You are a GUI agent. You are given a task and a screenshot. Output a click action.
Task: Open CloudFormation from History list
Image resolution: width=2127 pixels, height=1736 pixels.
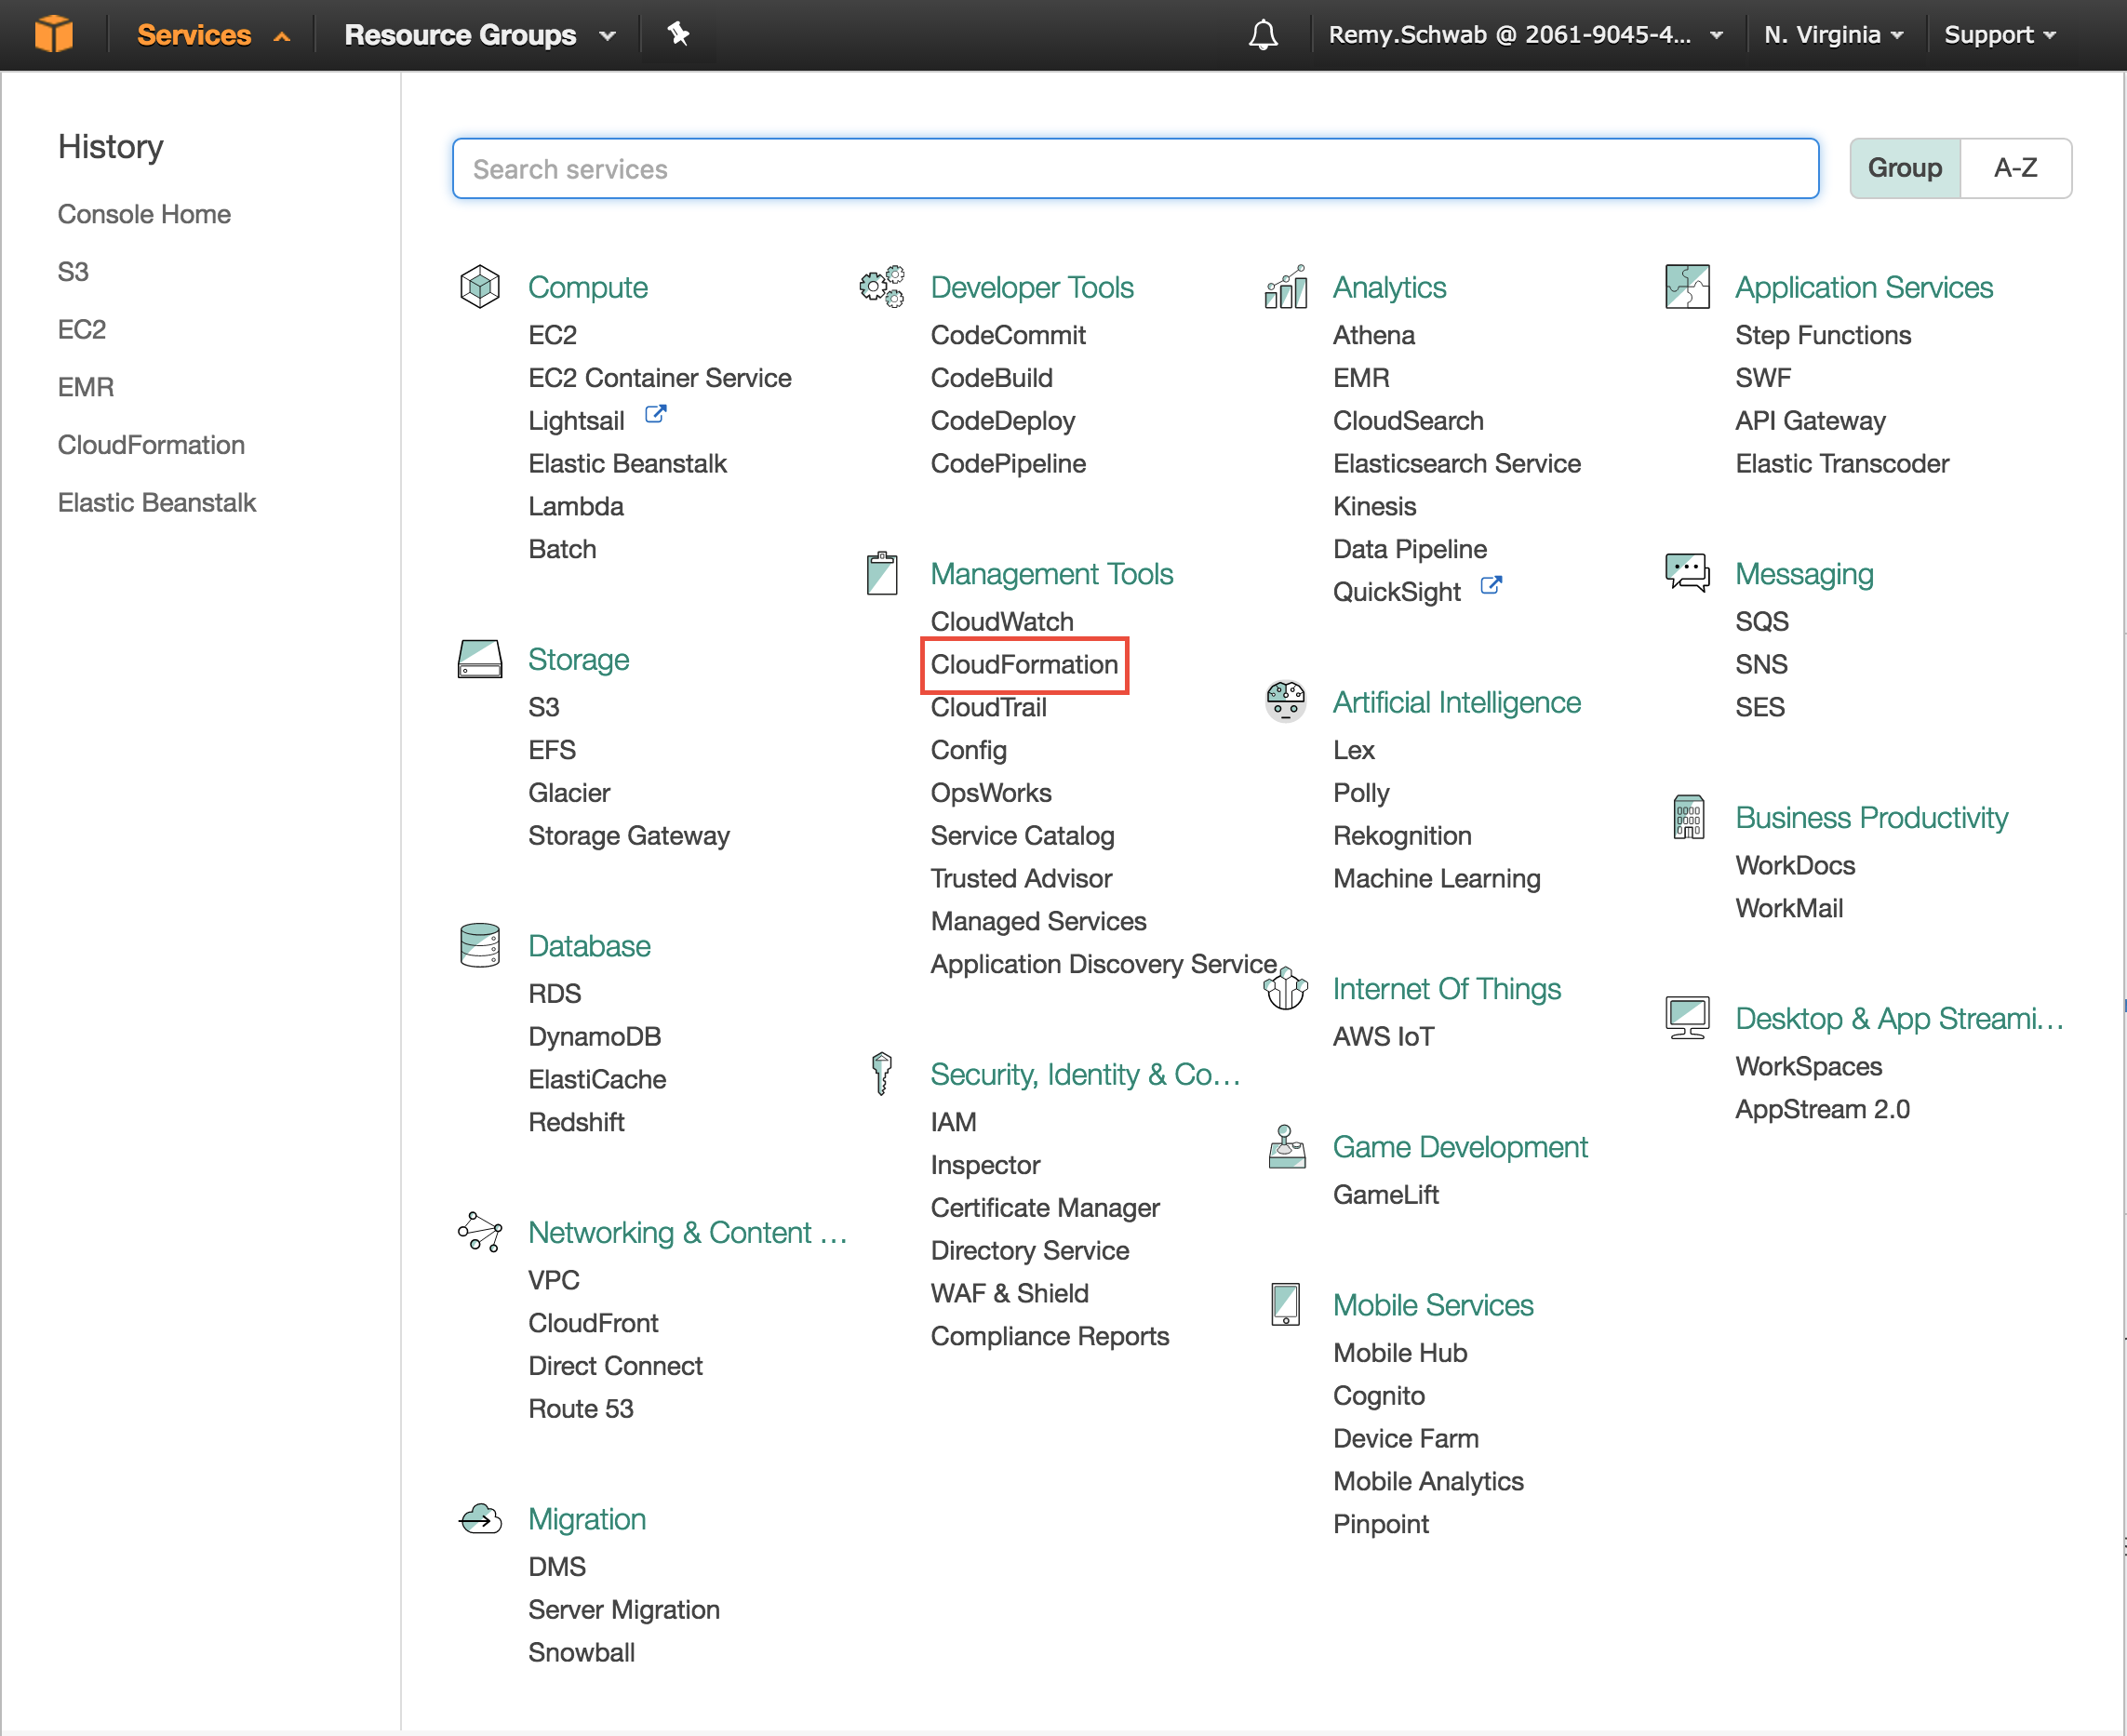pos(151,445)
